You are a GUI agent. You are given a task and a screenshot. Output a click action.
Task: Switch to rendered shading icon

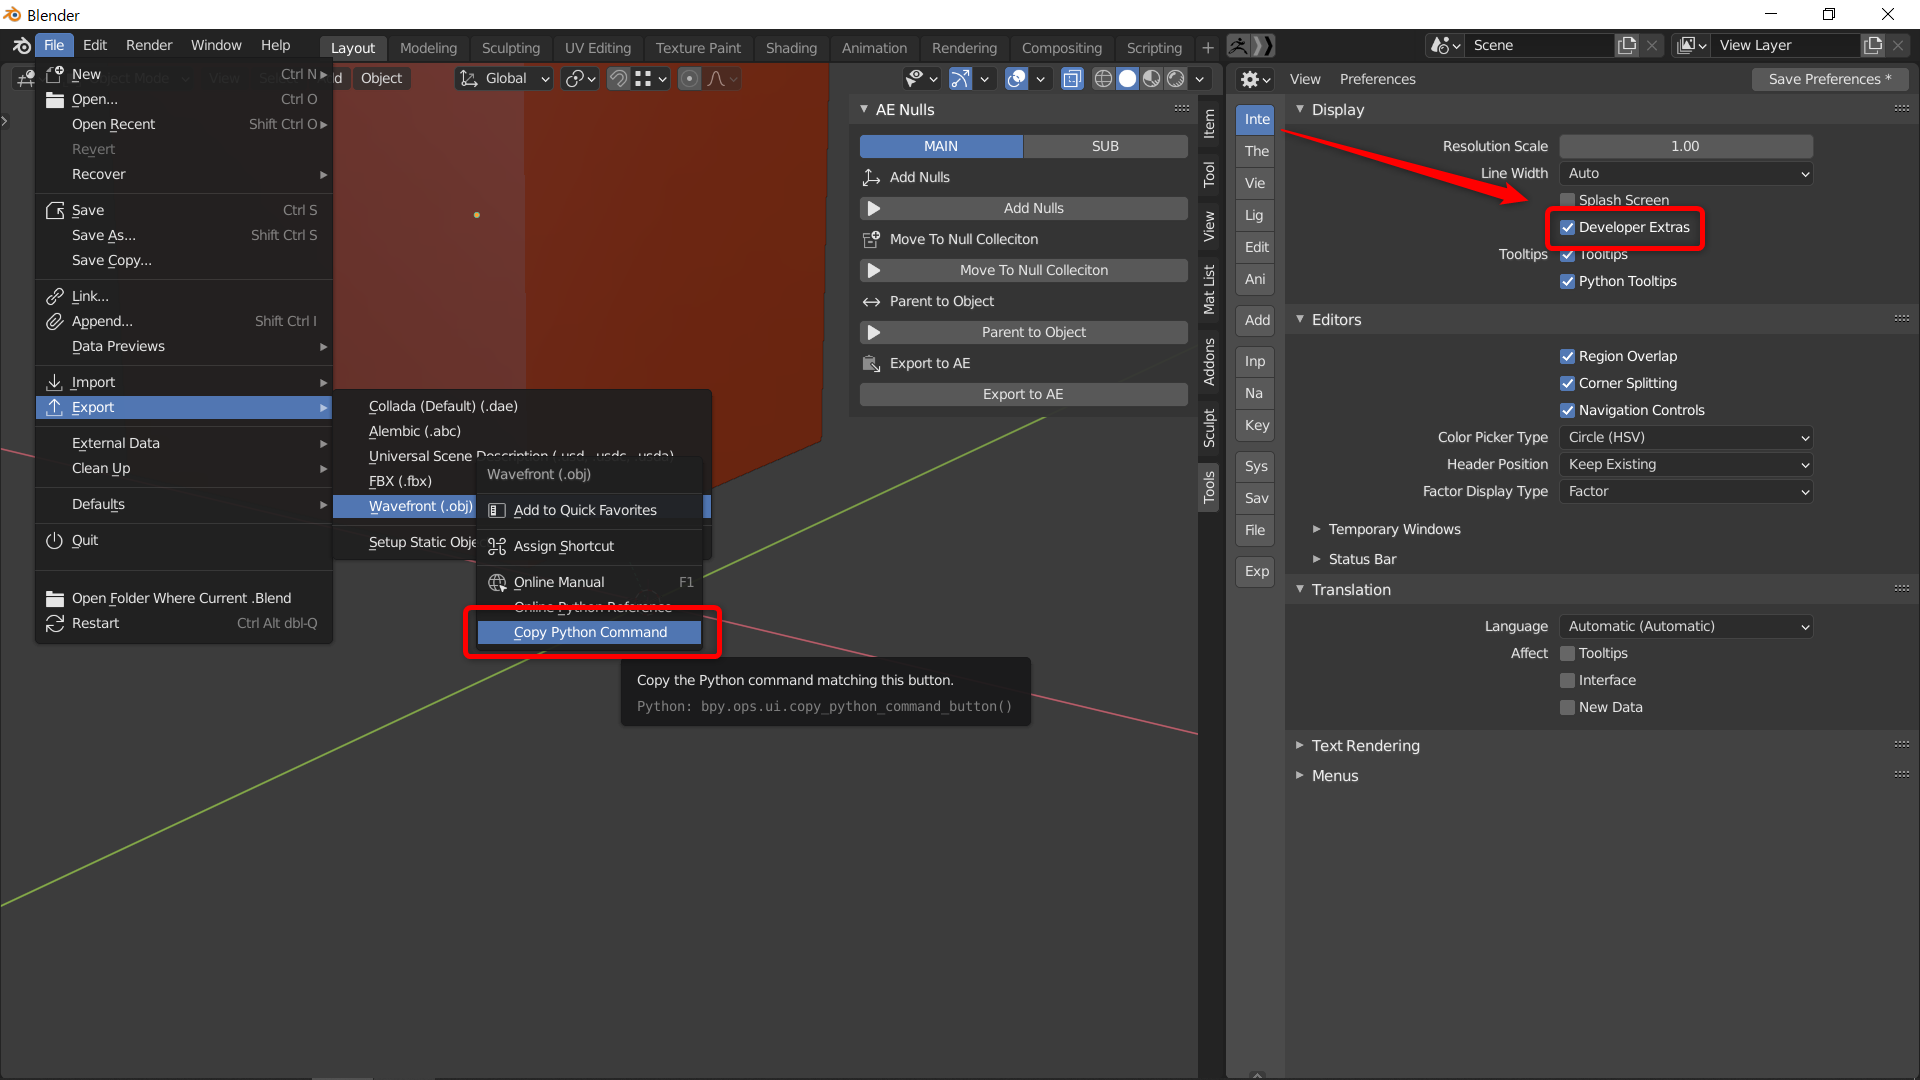click(x=1176, y=79)
